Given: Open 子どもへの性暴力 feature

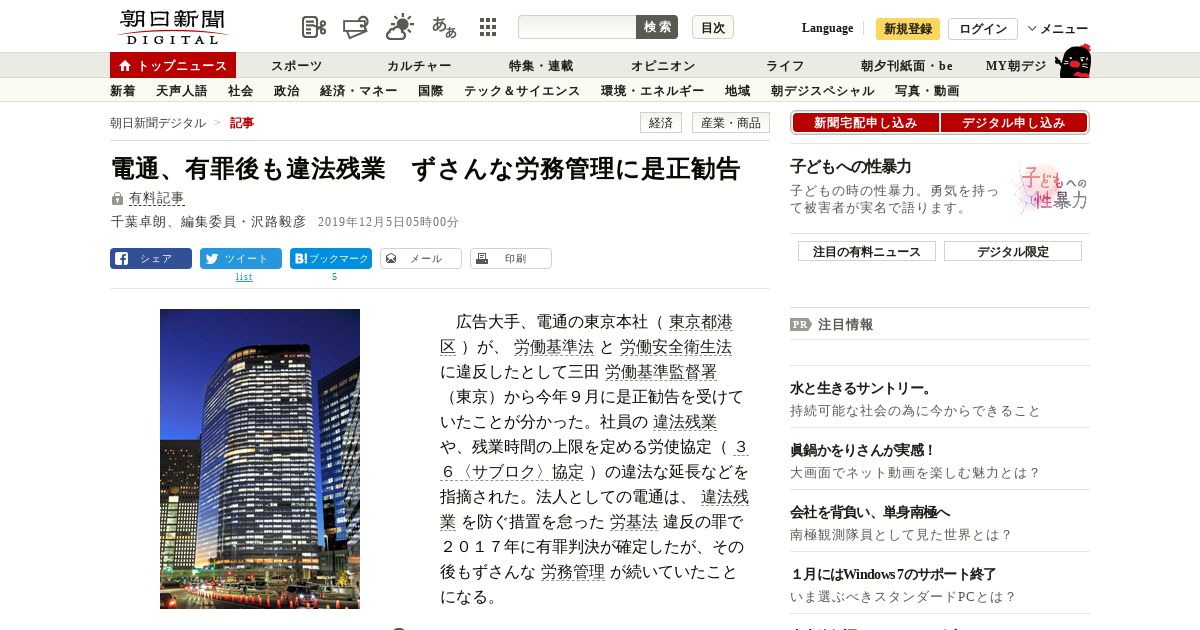Looking at the screenshot, I should pos(850,166).
